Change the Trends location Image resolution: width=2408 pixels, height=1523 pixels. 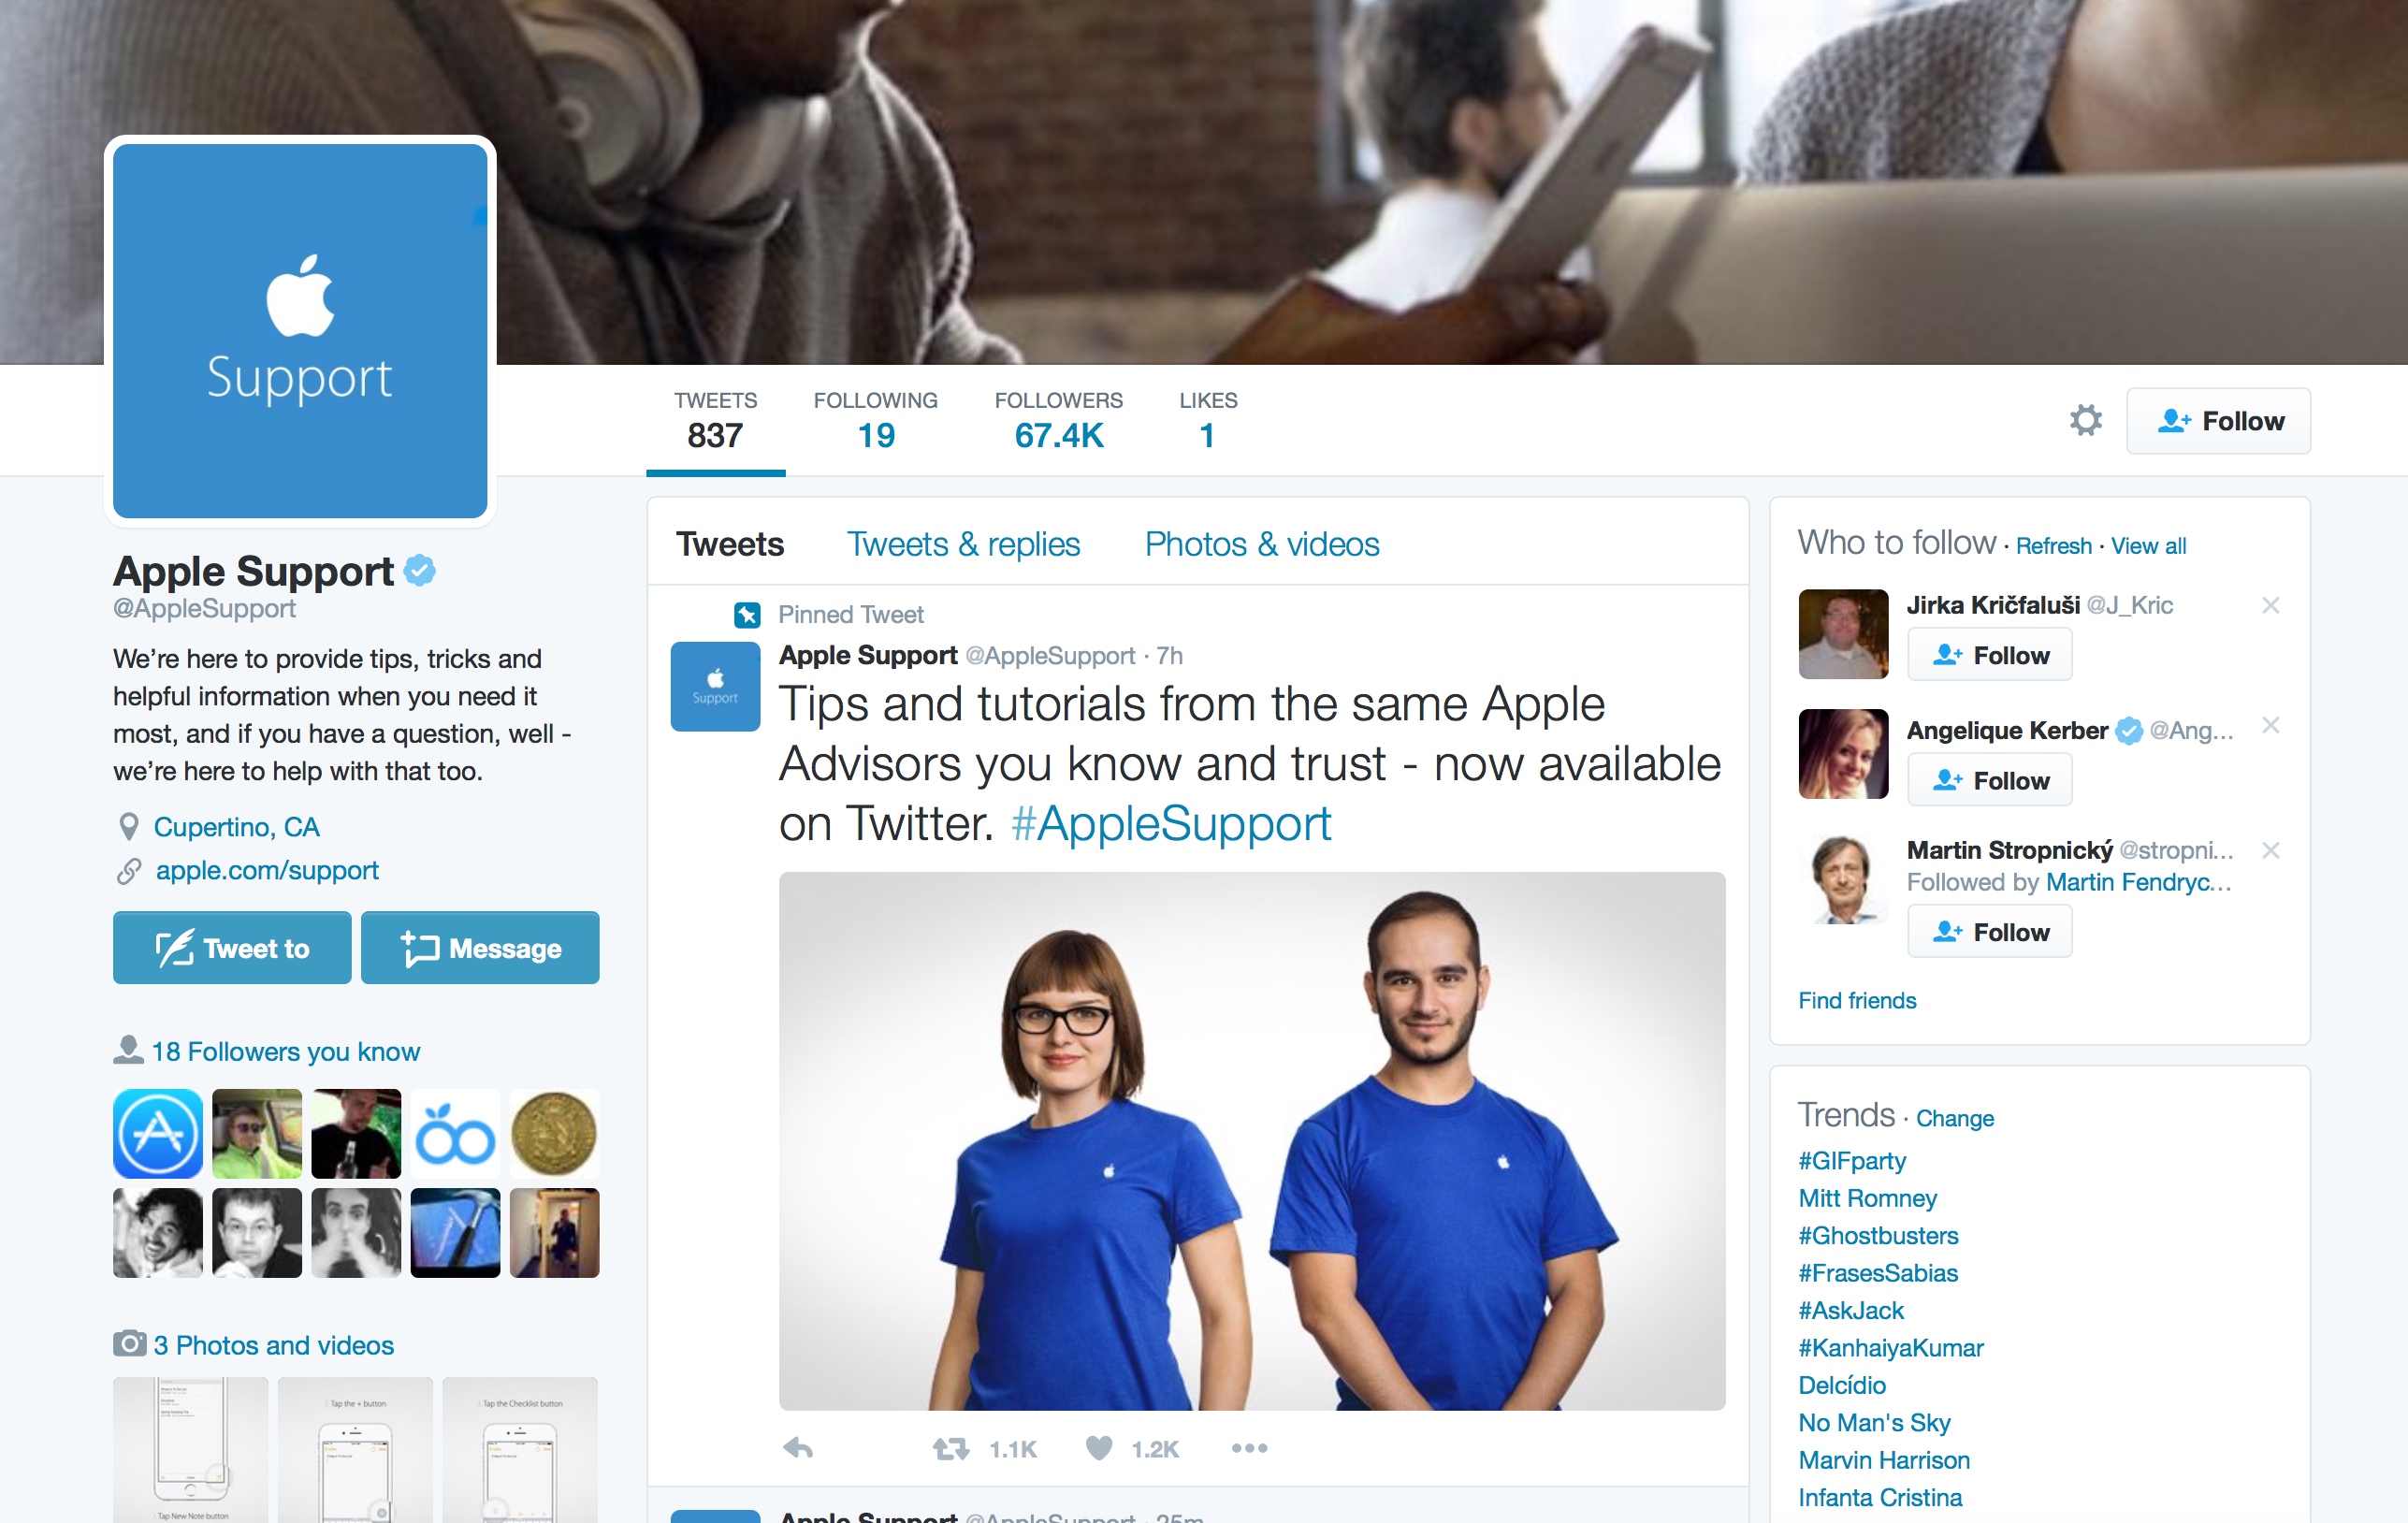pyautogui.click(x=1954, y=1118)
